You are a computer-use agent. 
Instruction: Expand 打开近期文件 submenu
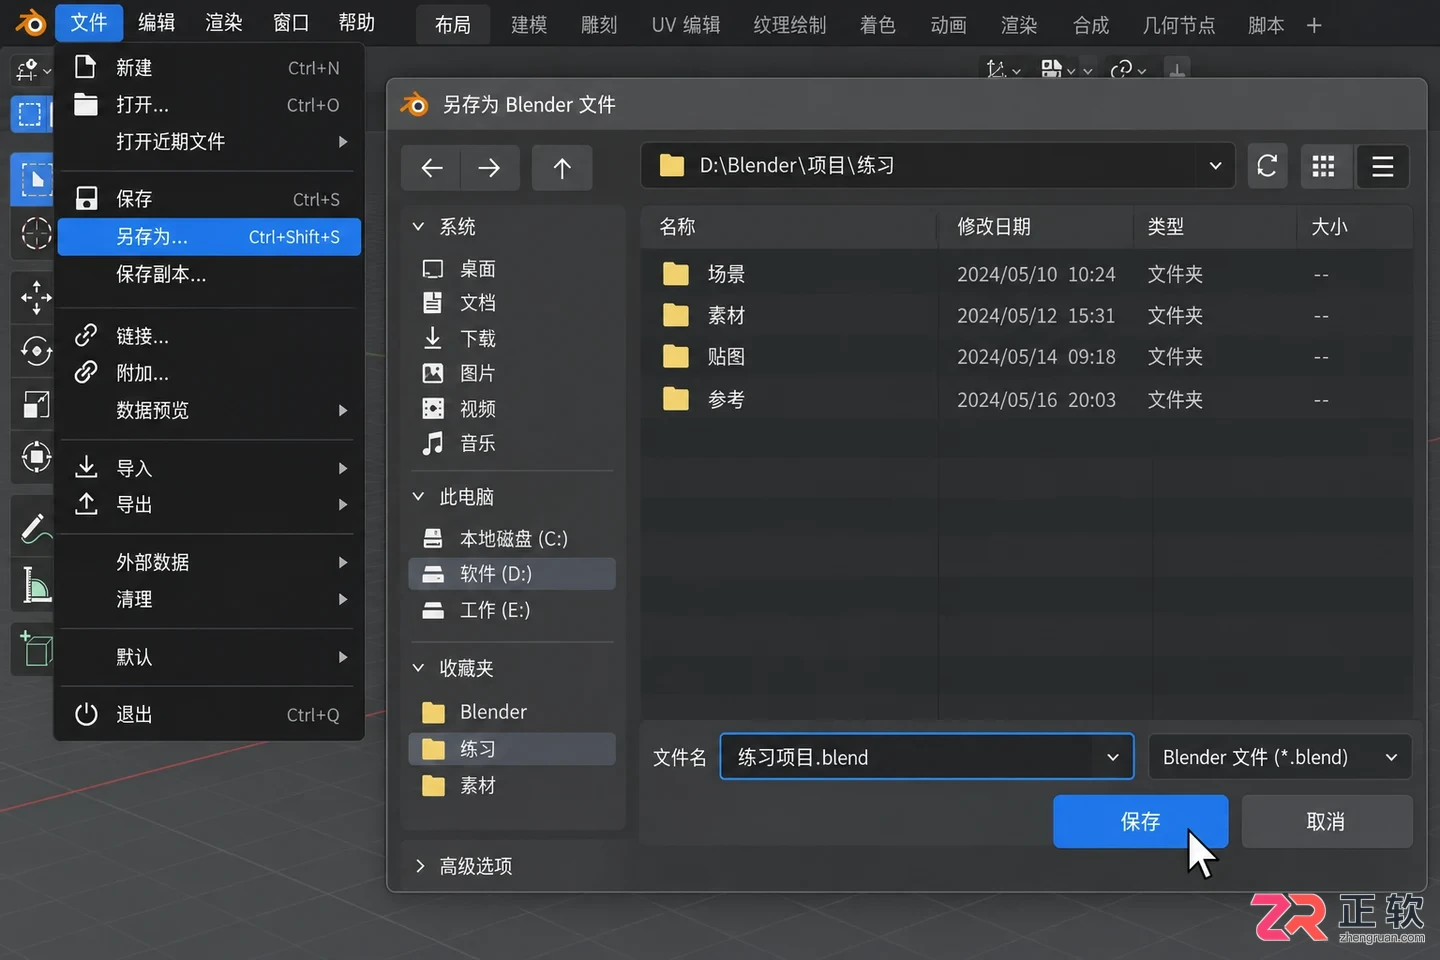(209, 142)
